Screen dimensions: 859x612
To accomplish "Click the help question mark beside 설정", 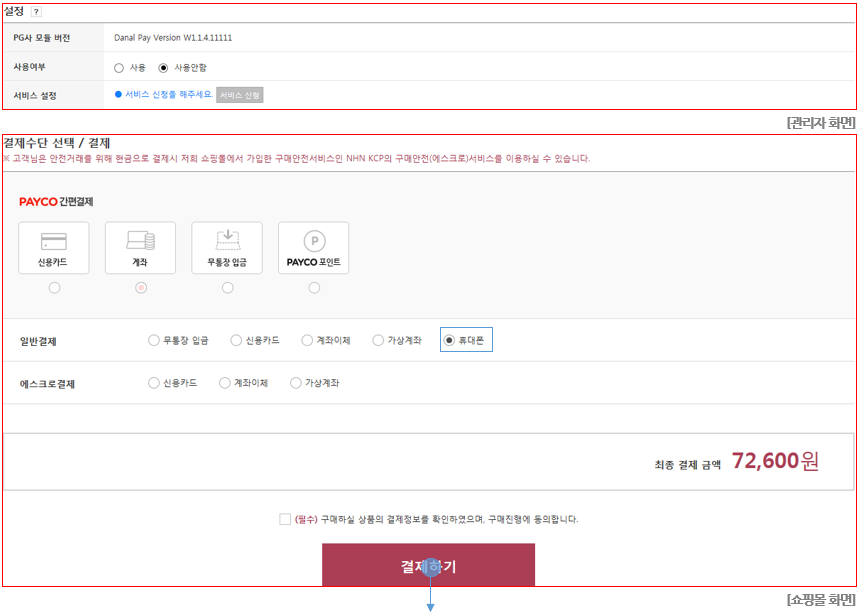I will click(36, 12).
